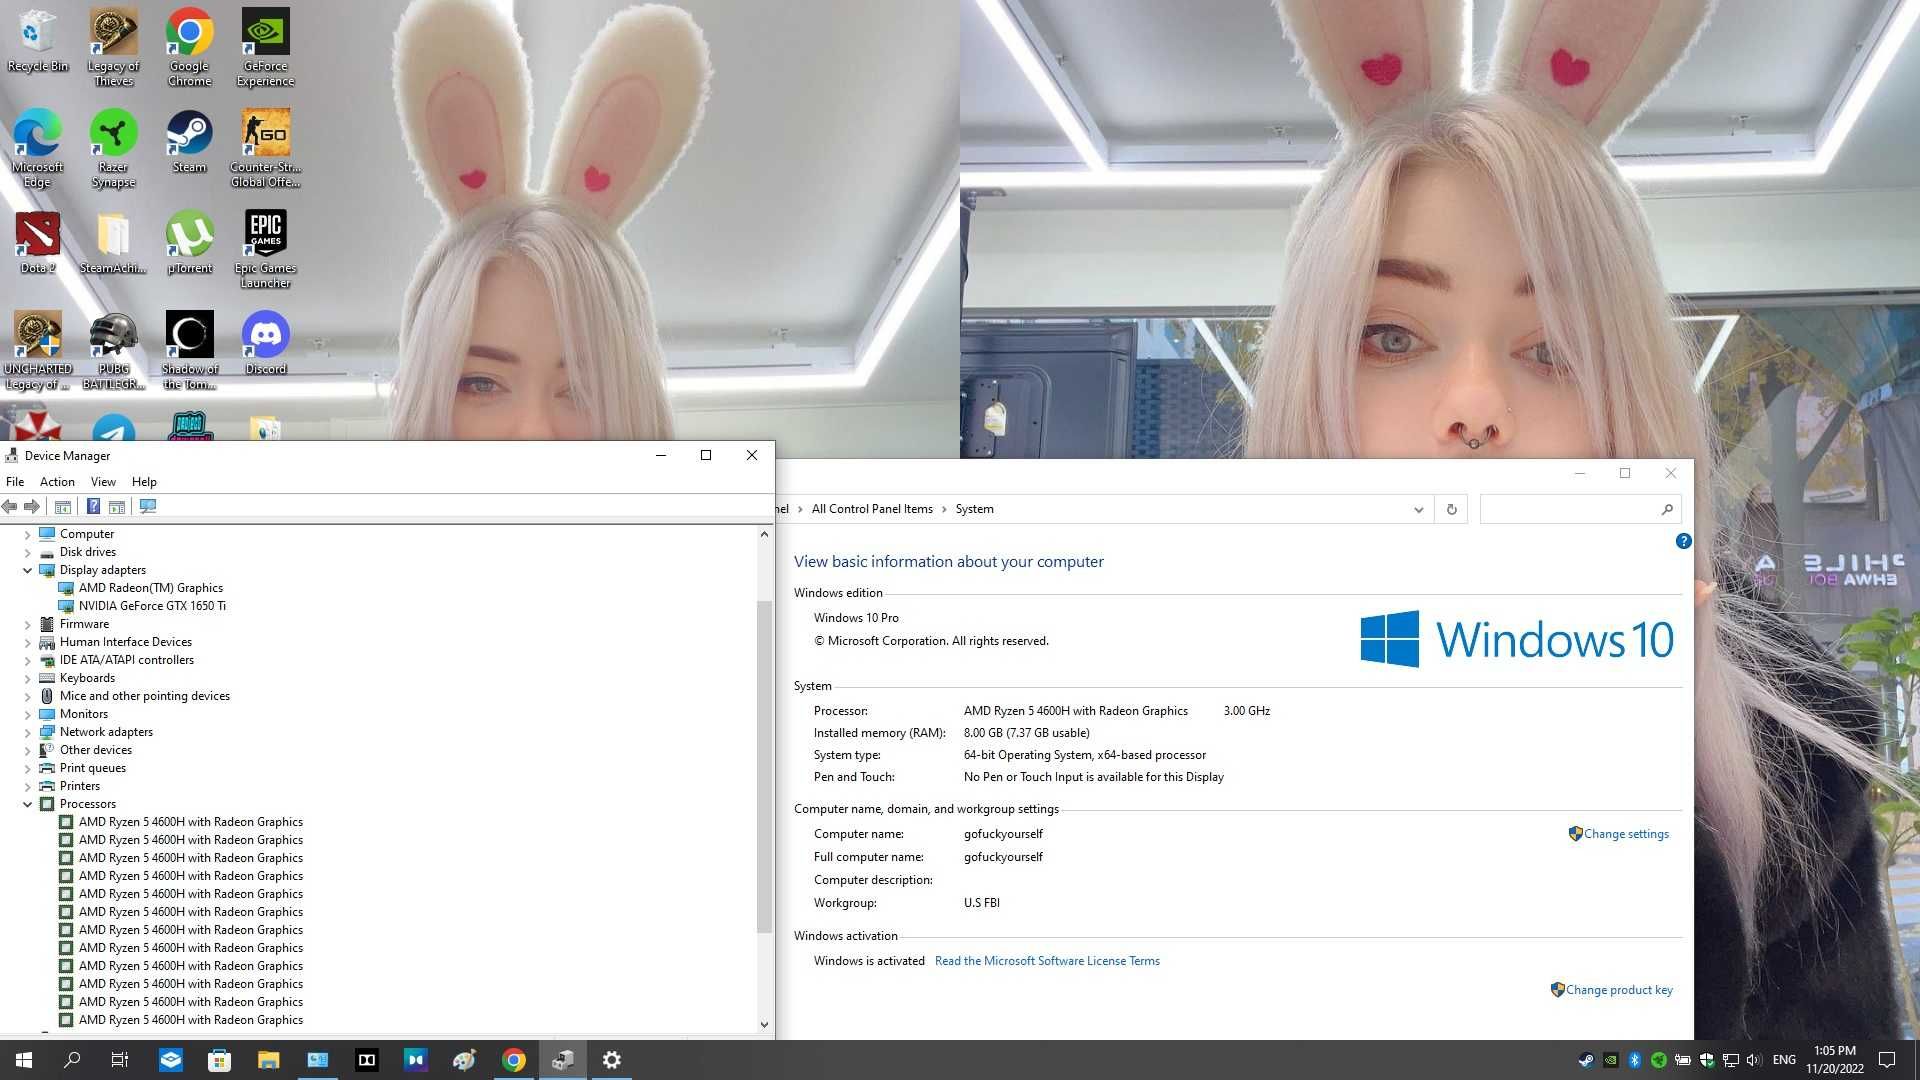Open the Settings gear on the taskbar
Screen dimensions: 1920x1080
point(612,1060)
